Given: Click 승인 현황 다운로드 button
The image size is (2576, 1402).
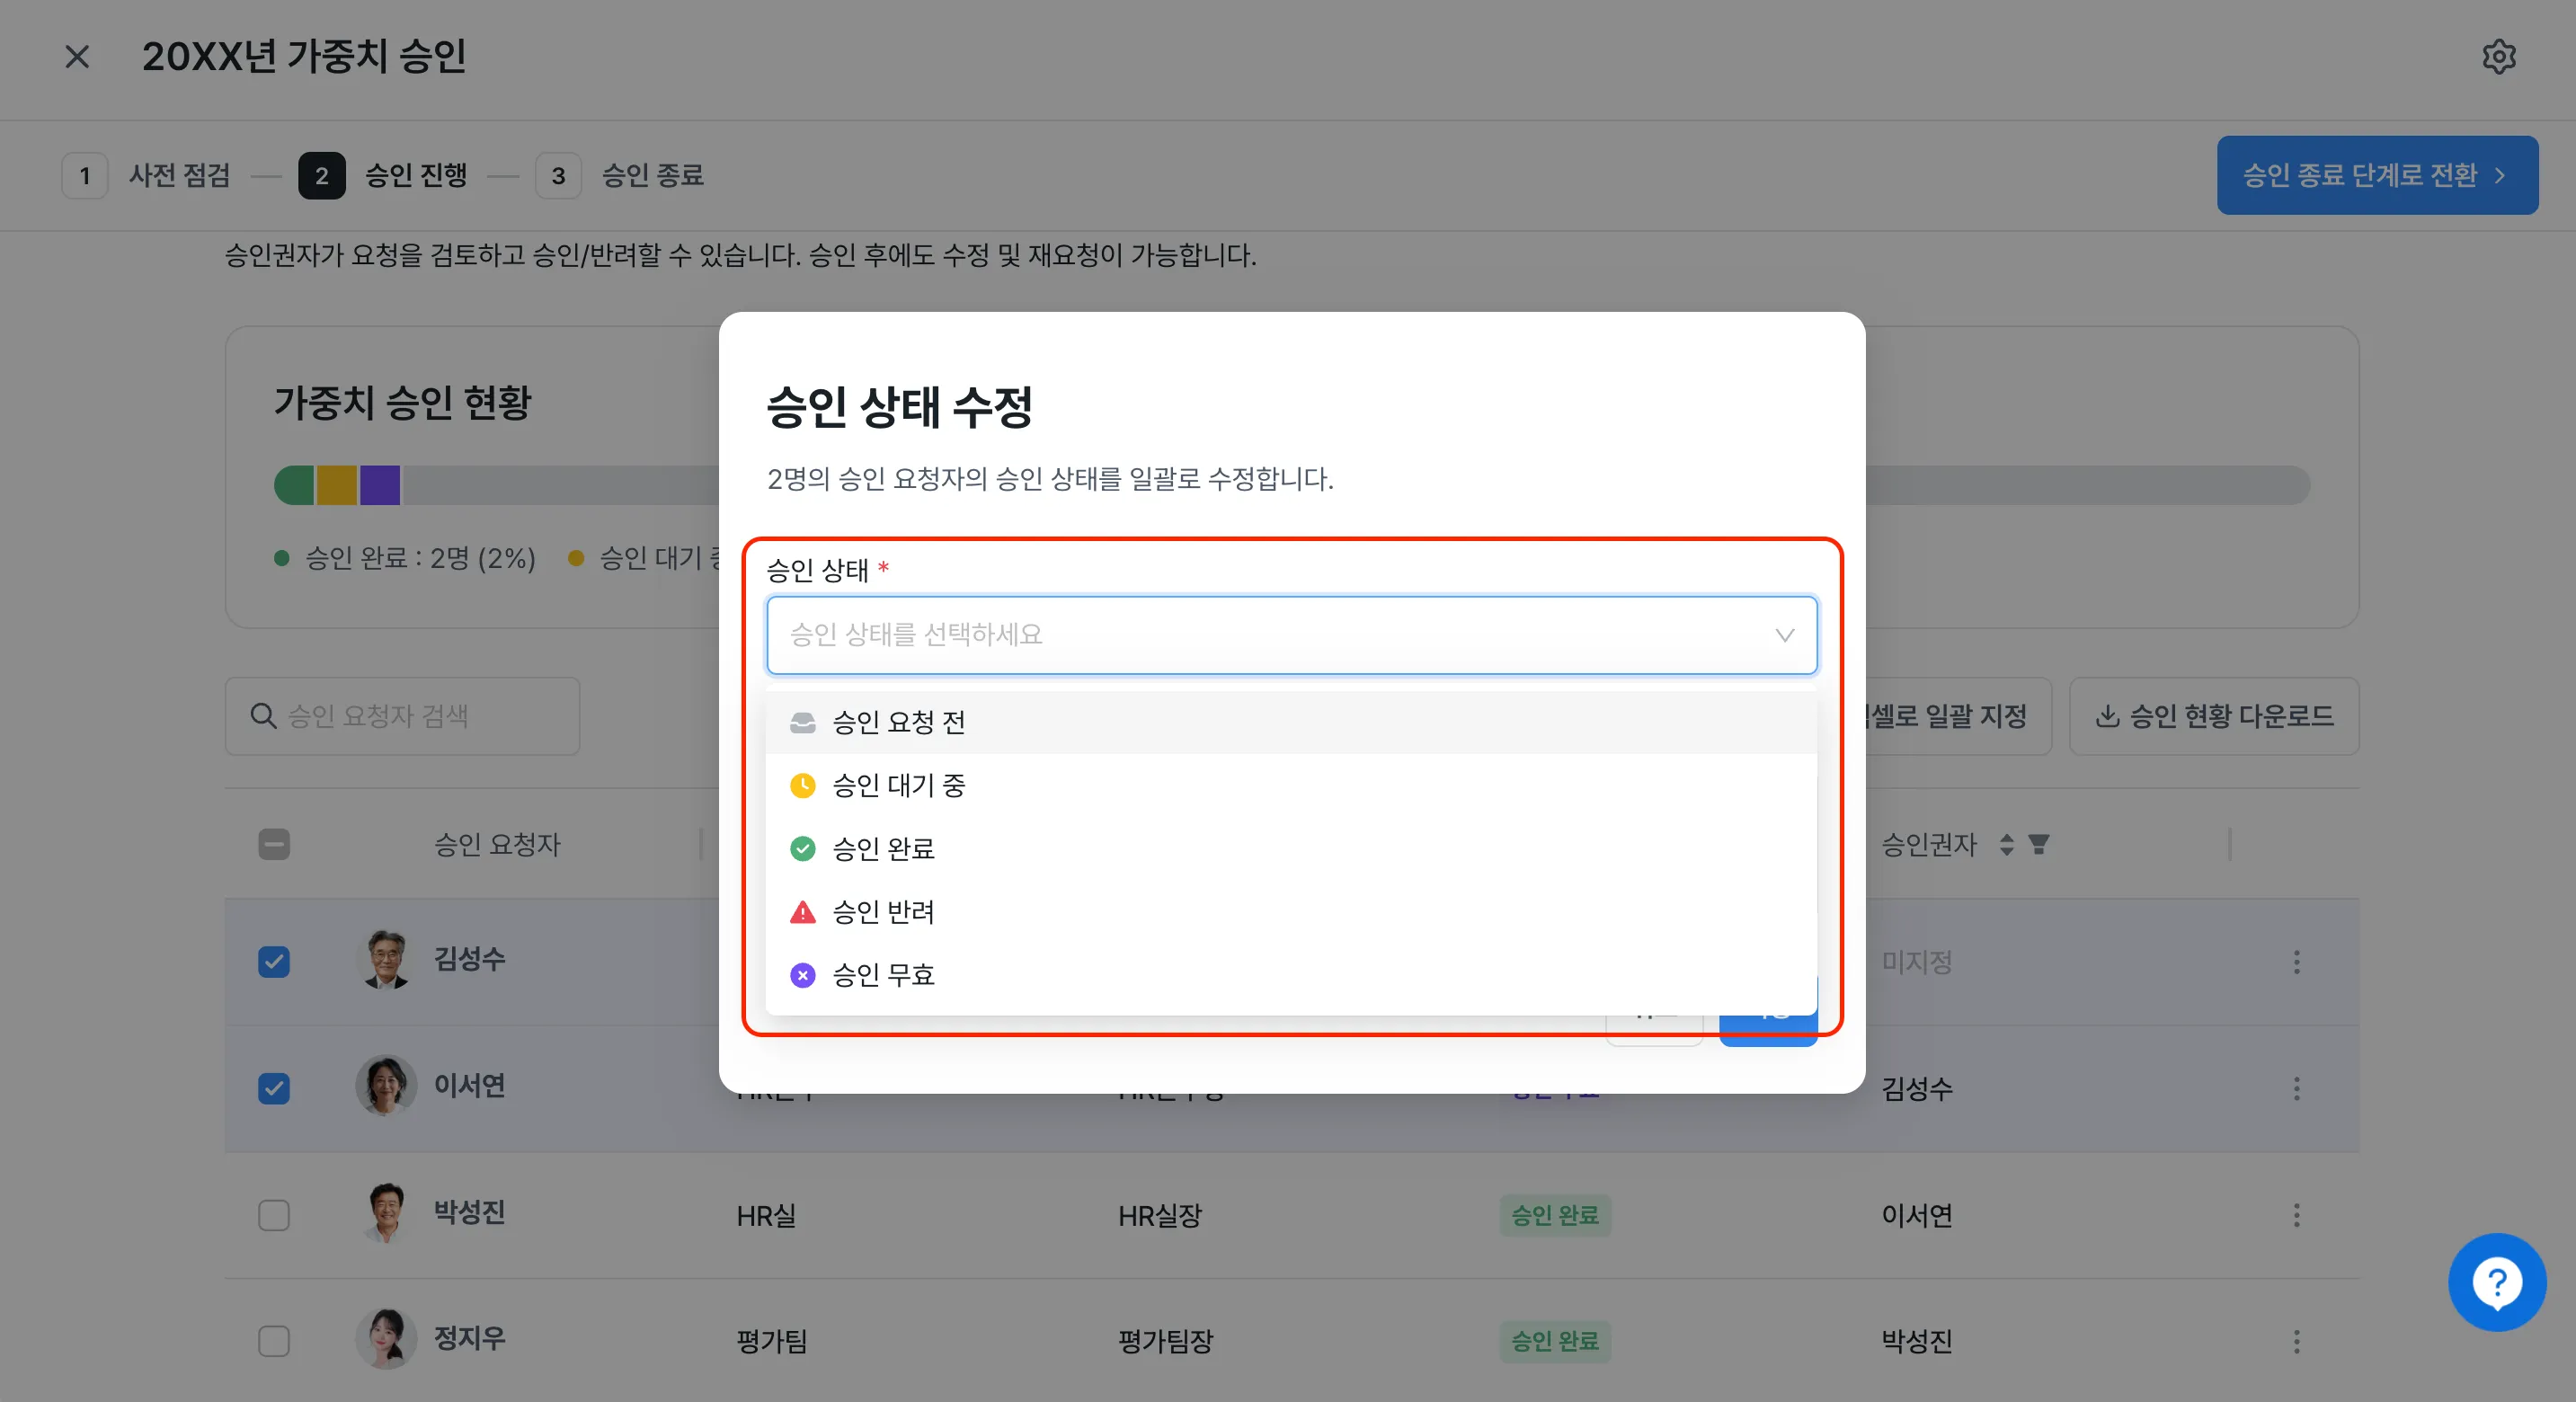Looking at the screenshot, I should coord(2213,716).
